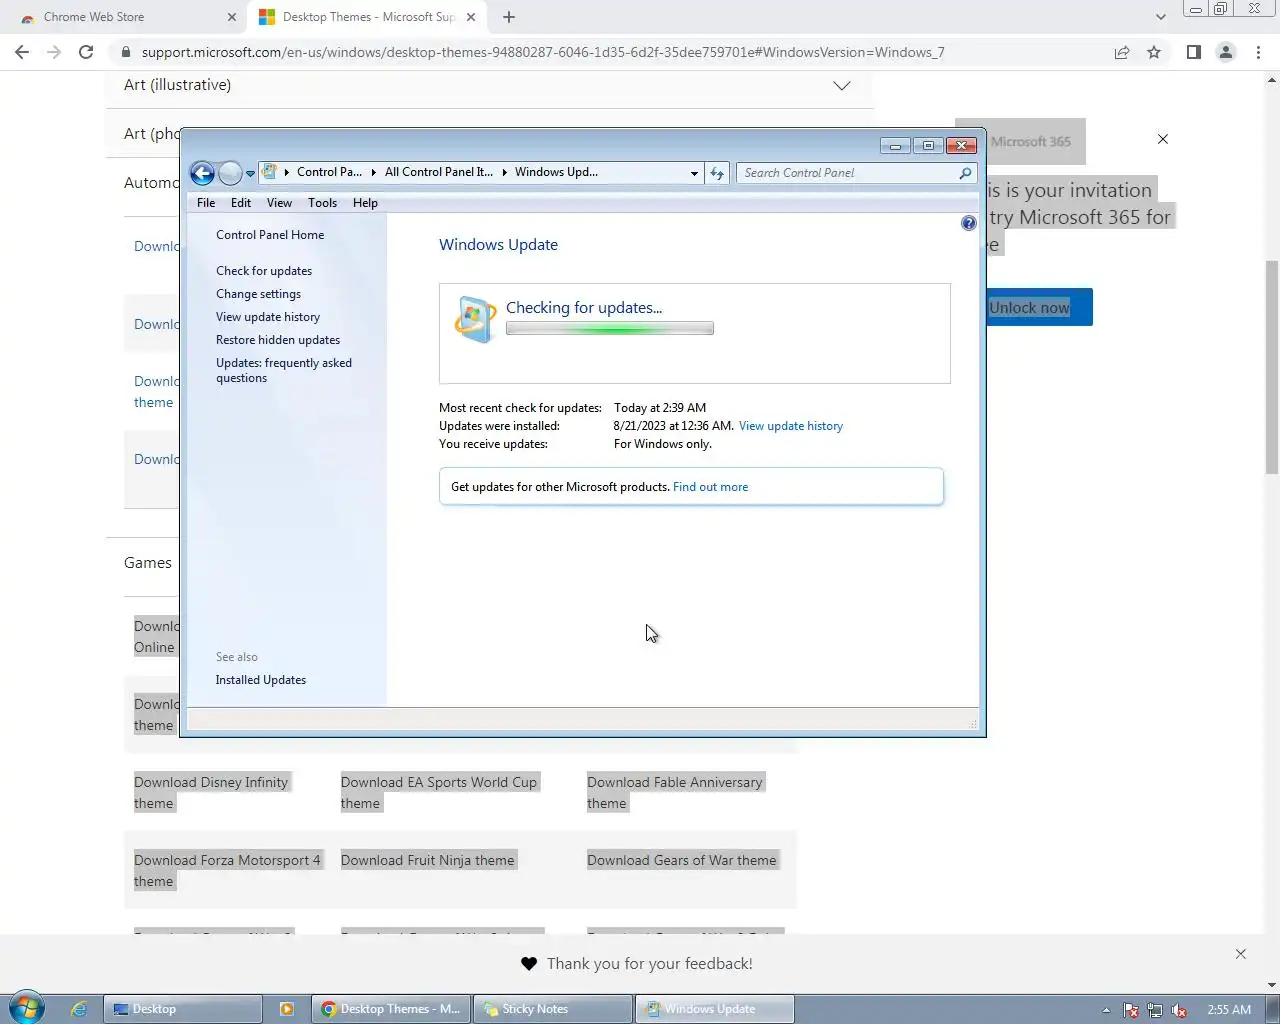Viewport: 1280px width, 1024px height.
Task: Open address bar history dropdown
Action: coord(694,173)
